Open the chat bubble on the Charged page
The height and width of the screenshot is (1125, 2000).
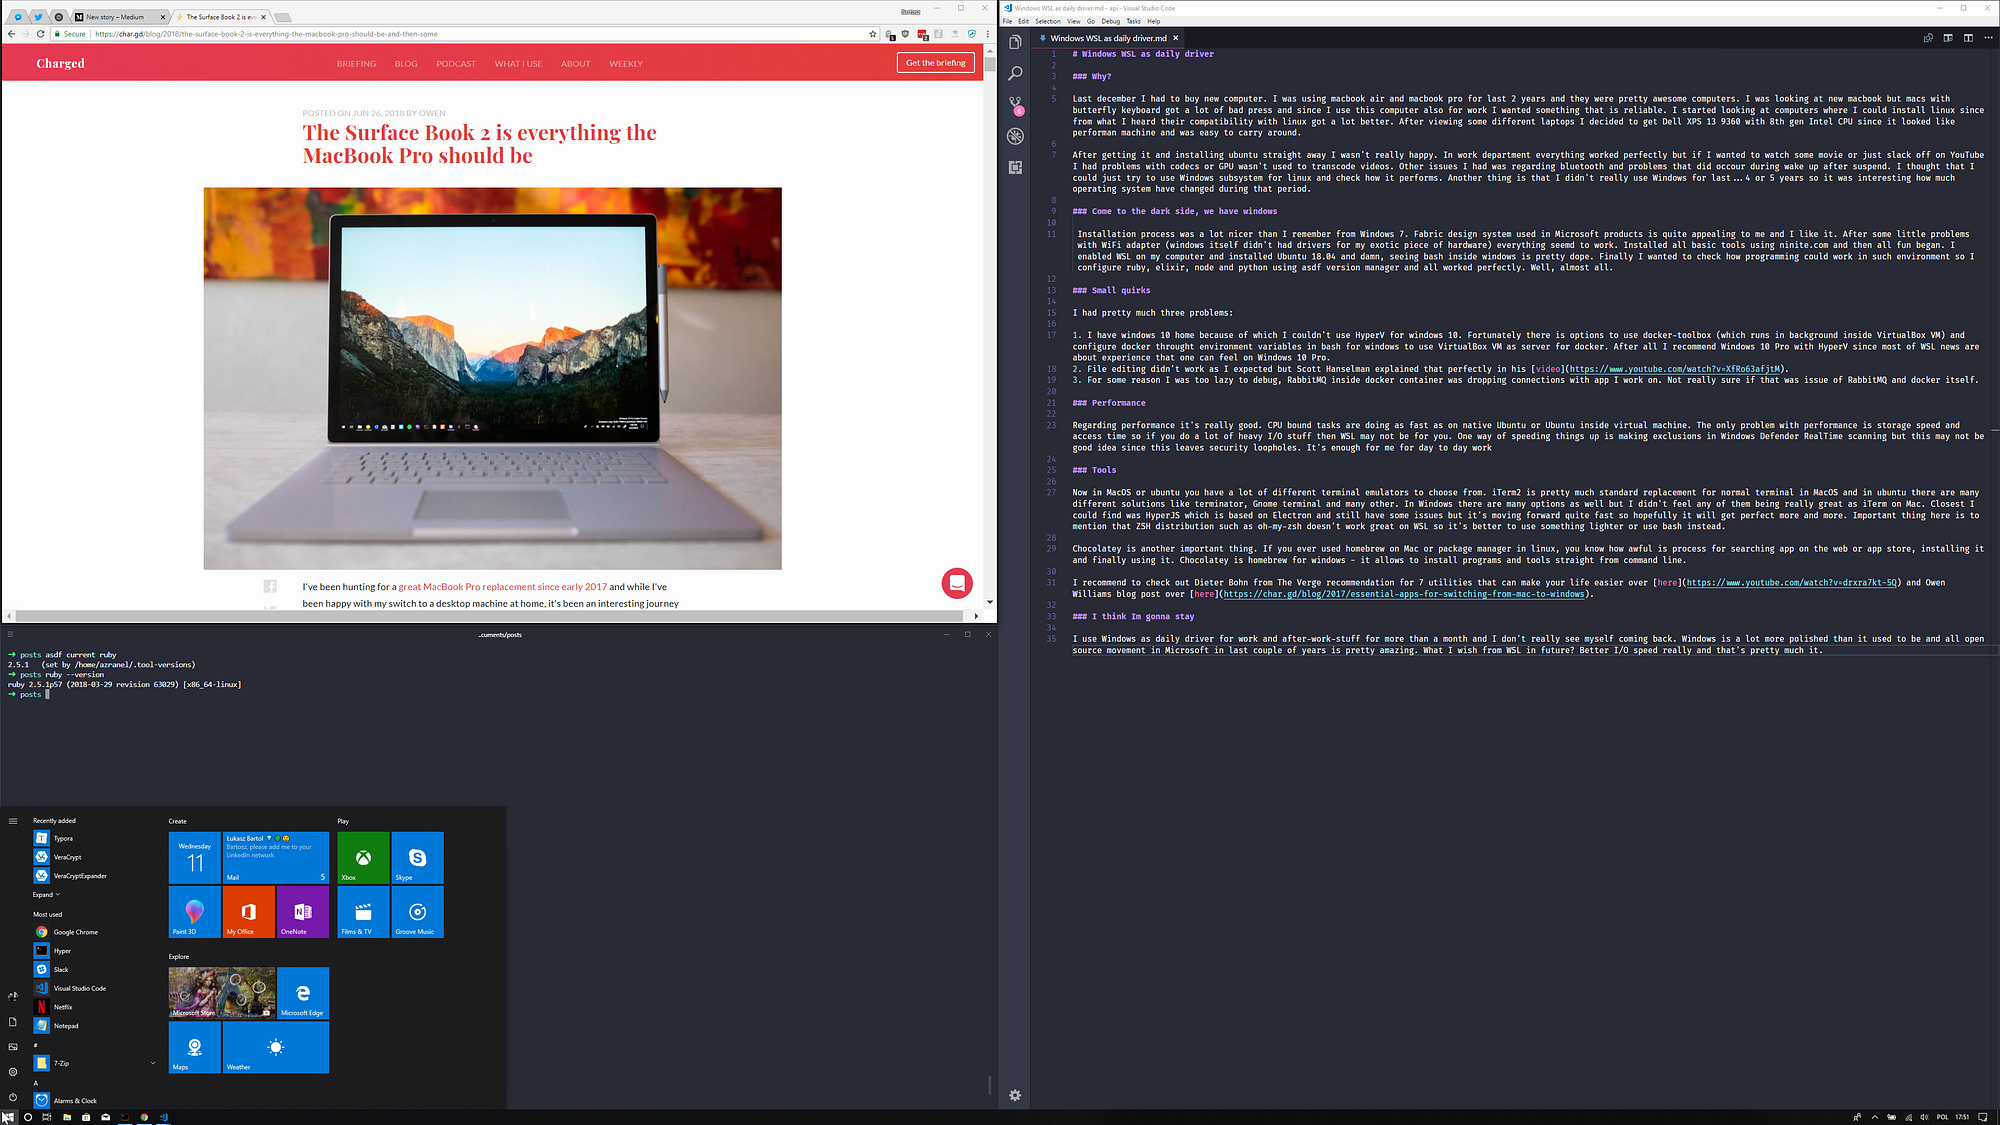tap(957, 583)
